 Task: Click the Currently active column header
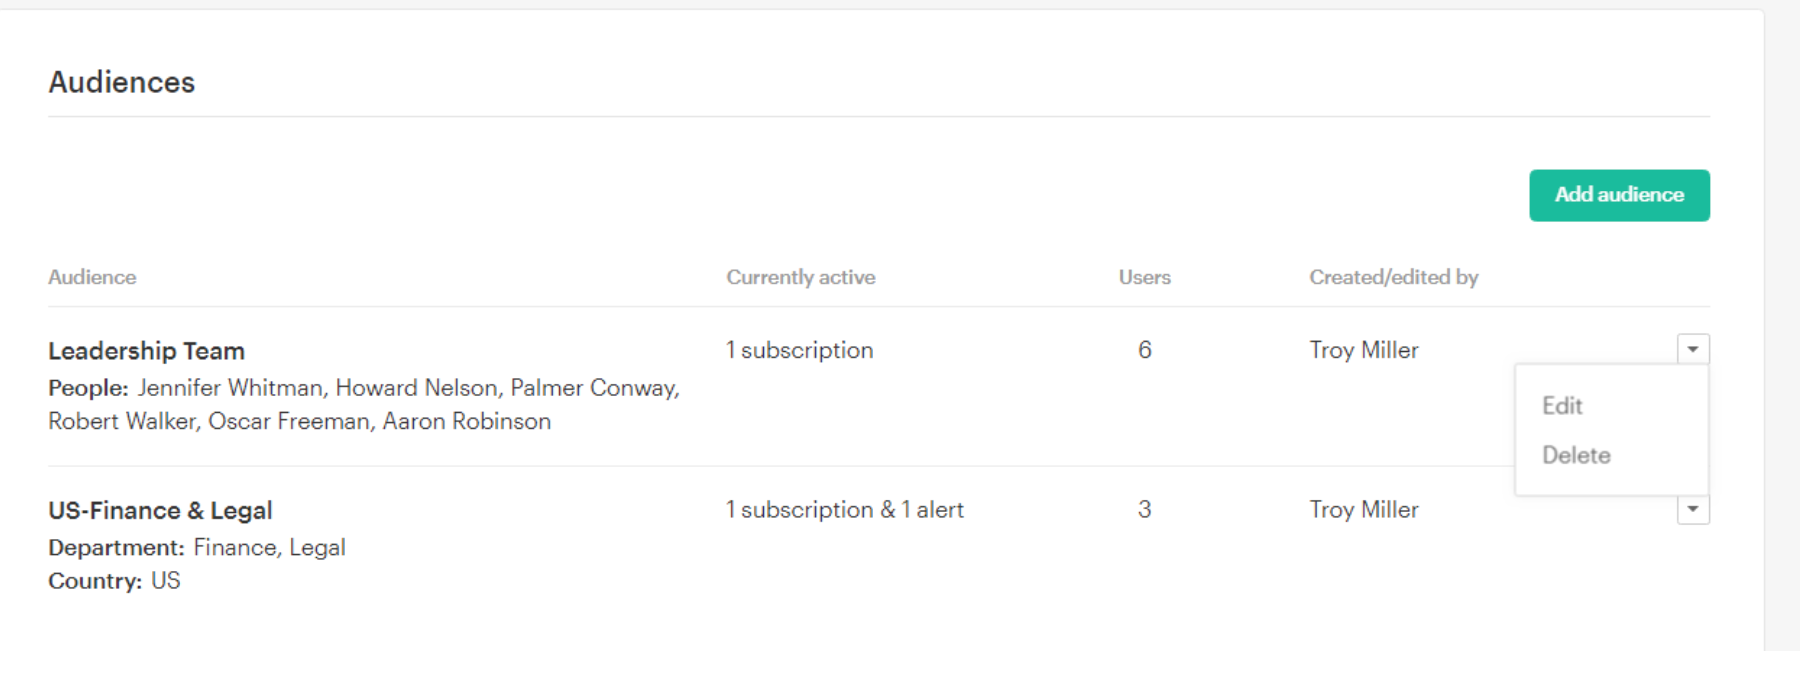click(x=800, y=278)
